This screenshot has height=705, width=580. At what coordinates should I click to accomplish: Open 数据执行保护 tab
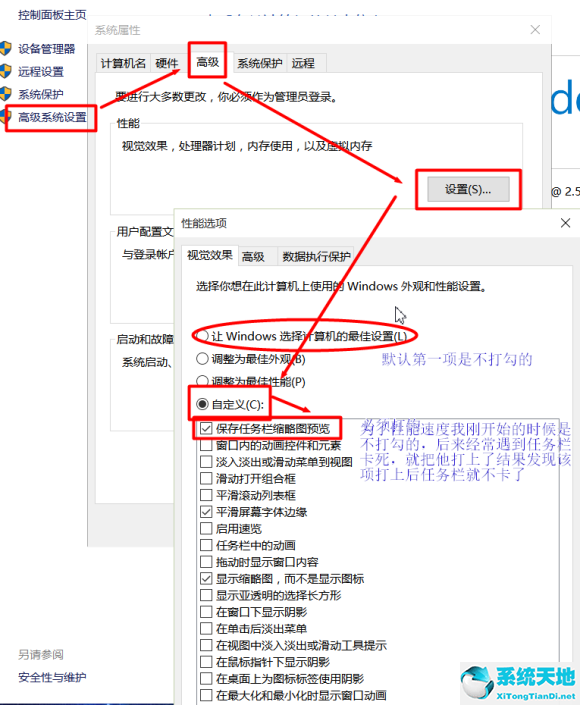point(316,257)
